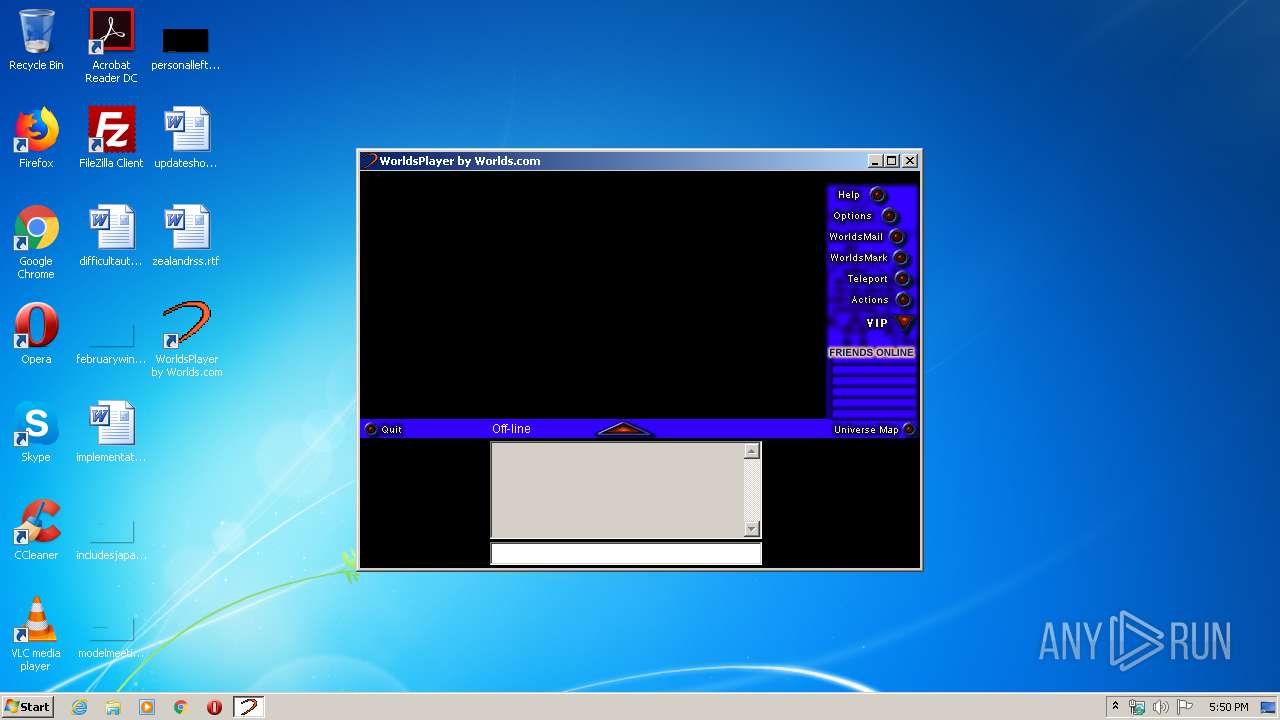Select Acrobat Reader DC desktop icon

tap(111, 46)
